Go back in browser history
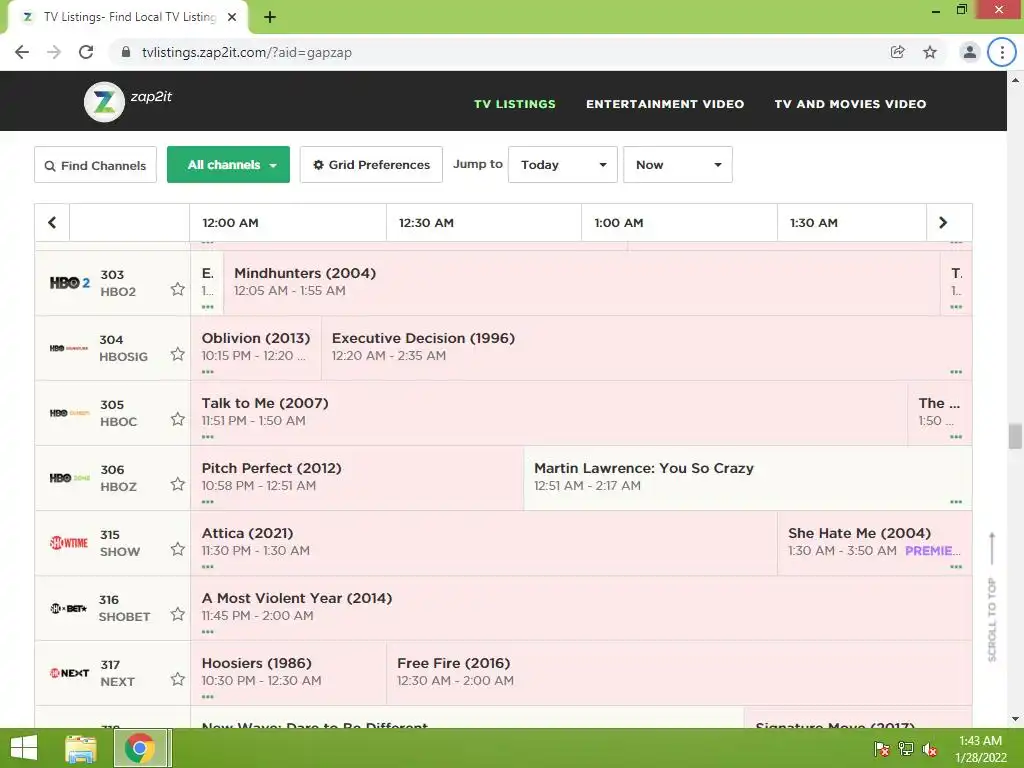Image resolution: width=1024 pixels, height=768 pixels. tap(22, 52)
